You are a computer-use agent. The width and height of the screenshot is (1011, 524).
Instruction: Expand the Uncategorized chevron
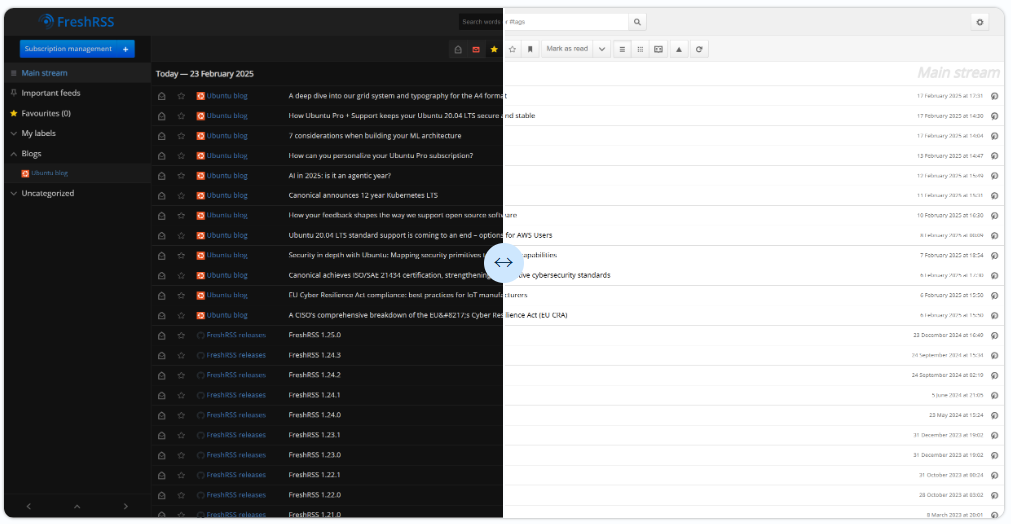tap(14, 194)
